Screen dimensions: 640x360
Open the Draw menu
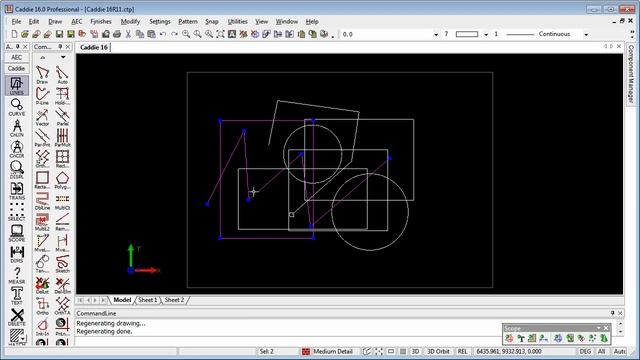55,22
